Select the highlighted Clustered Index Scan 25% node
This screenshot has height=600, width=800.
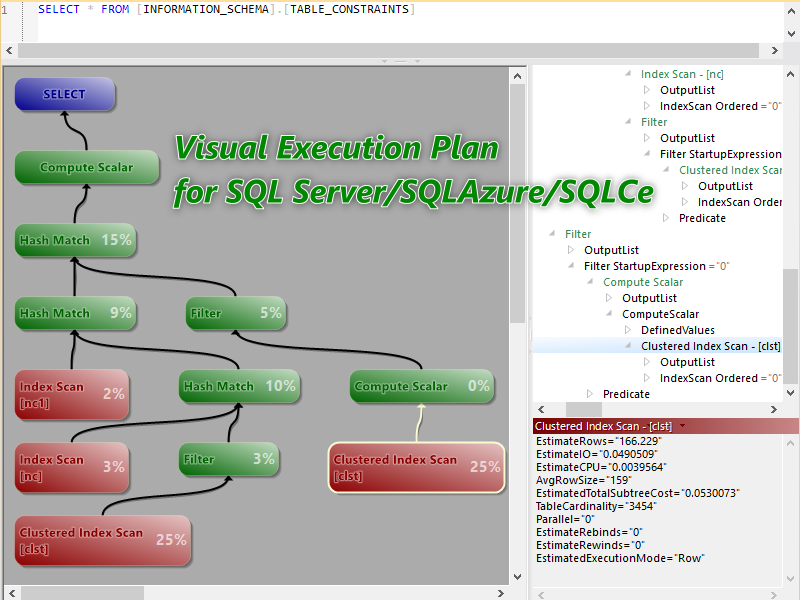click(x=416, y=467)
